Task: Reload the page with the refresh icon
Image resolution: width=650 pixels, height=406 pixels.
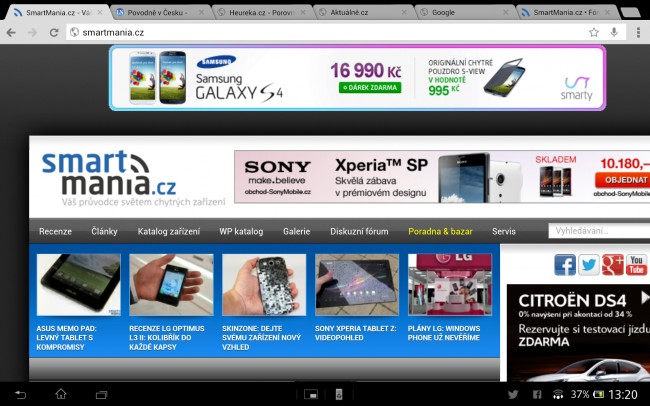Action: [54, 32]
